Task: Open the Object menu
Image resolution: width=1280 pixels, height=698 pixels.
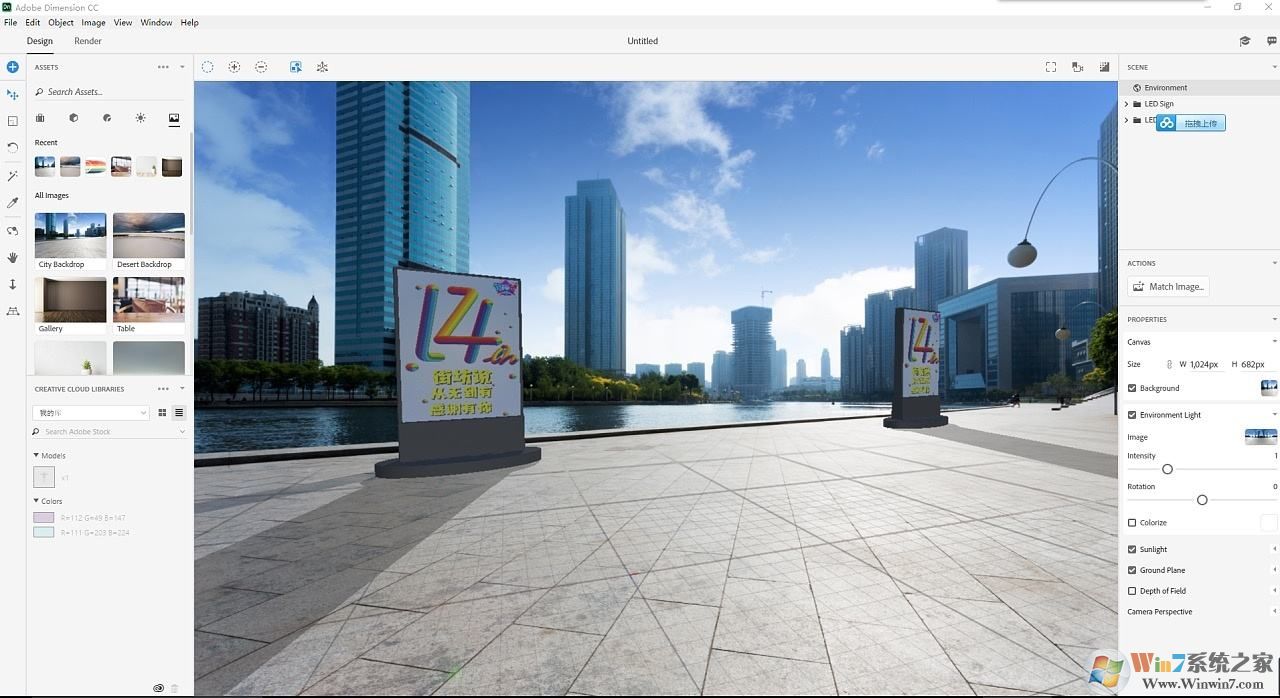Action: pos(60,22)
